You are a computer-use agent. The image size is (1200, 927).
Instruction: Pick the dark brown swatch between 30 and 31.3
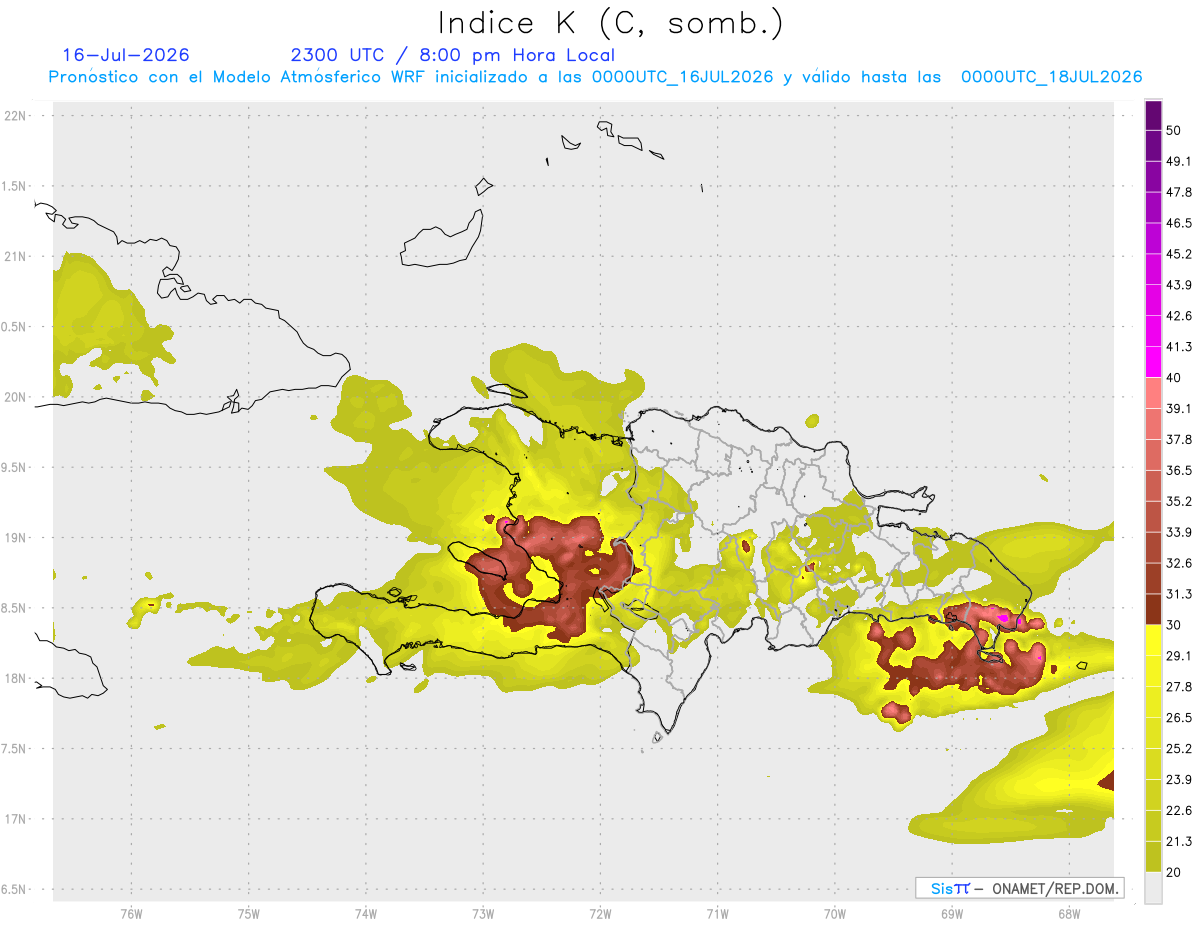pyautogui.click(x=1153, y=609)
